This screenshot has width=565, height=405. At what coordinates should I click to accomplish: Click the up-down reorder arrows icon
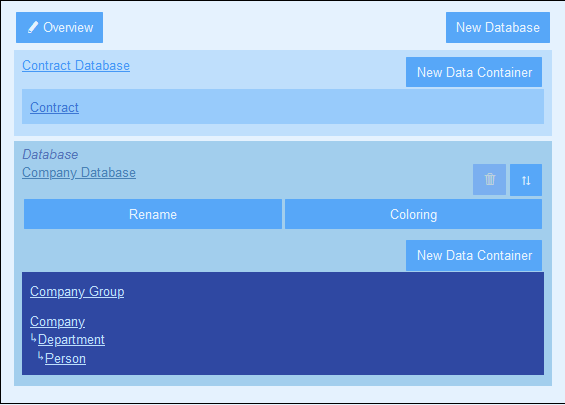(526, 180)
